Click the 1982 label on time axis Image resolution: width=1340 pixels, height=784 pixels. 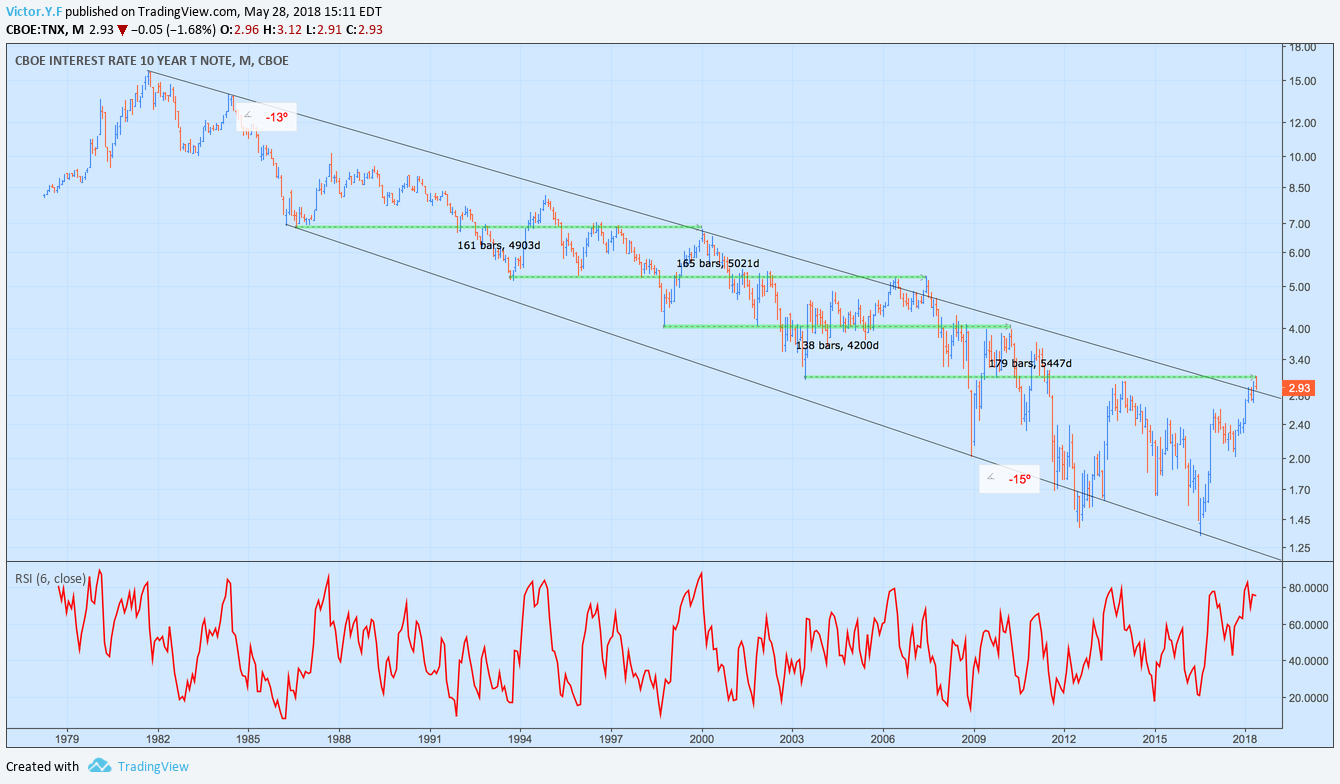coord(157,739)
